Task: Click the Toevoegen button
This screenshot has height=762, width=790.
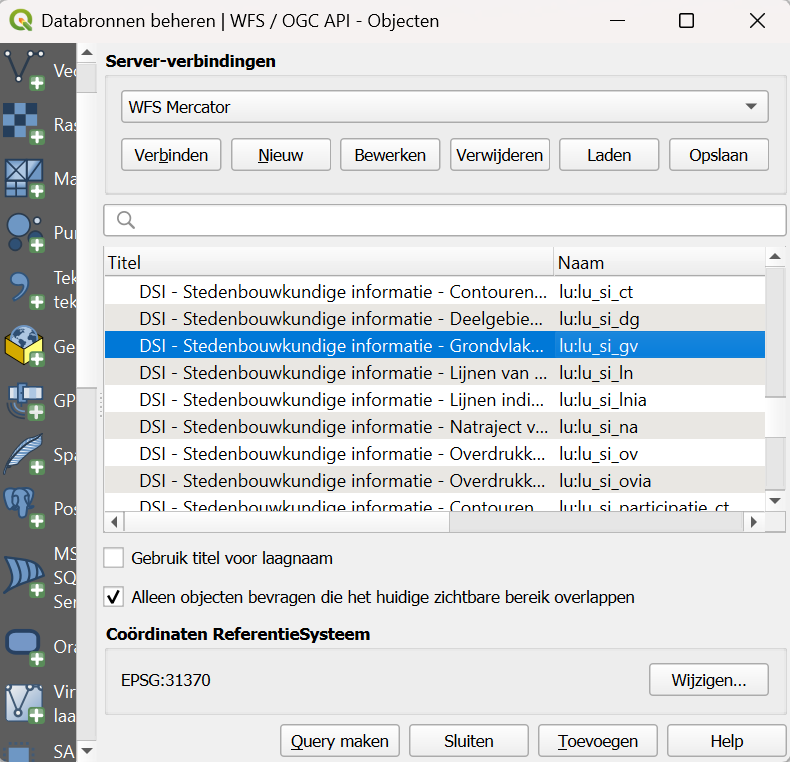Action: (598, 741)
